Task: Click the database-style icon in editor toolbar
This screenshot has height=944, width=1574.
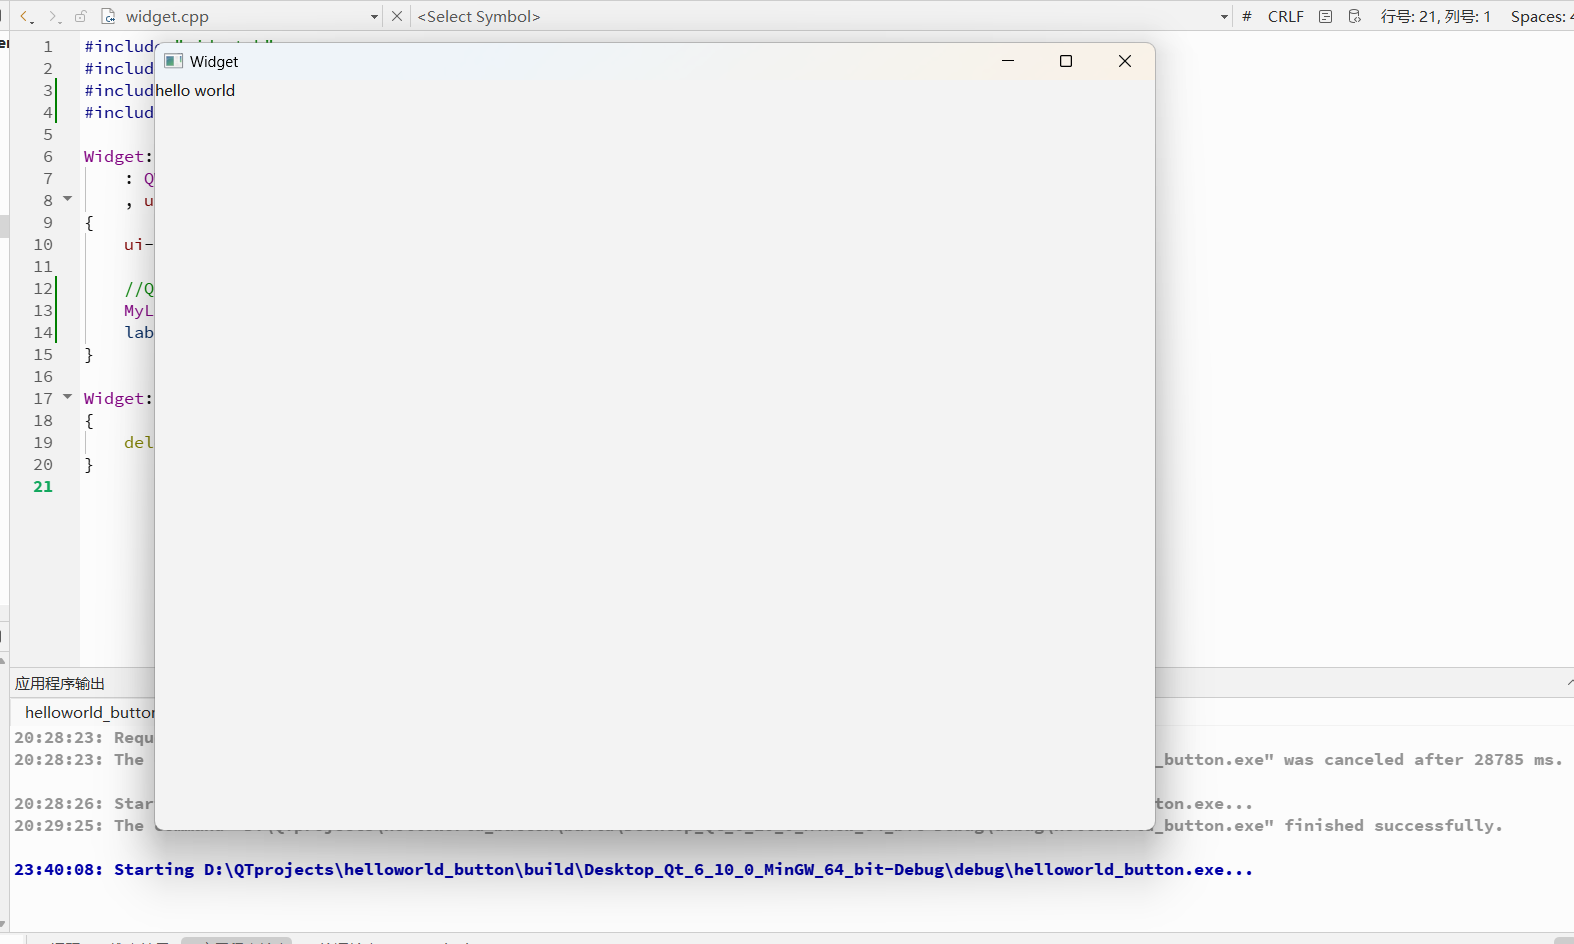Action: (1355, 17)
